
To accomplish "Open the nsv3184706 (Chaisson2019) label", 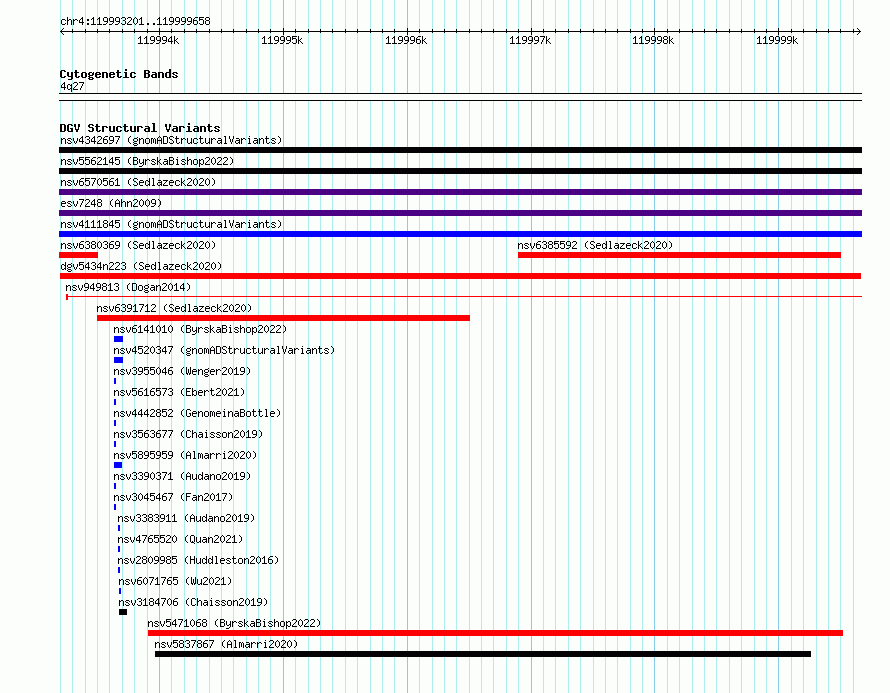I will [193, 602].
